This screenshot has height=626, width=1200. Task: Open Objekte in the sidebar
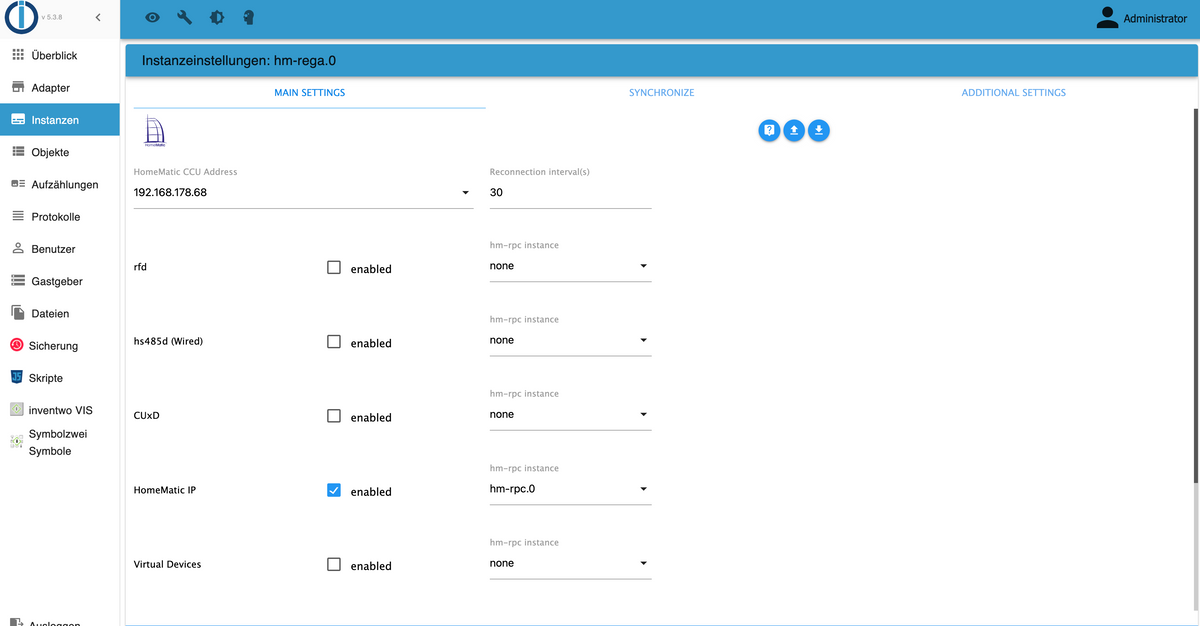coord(60,152)
